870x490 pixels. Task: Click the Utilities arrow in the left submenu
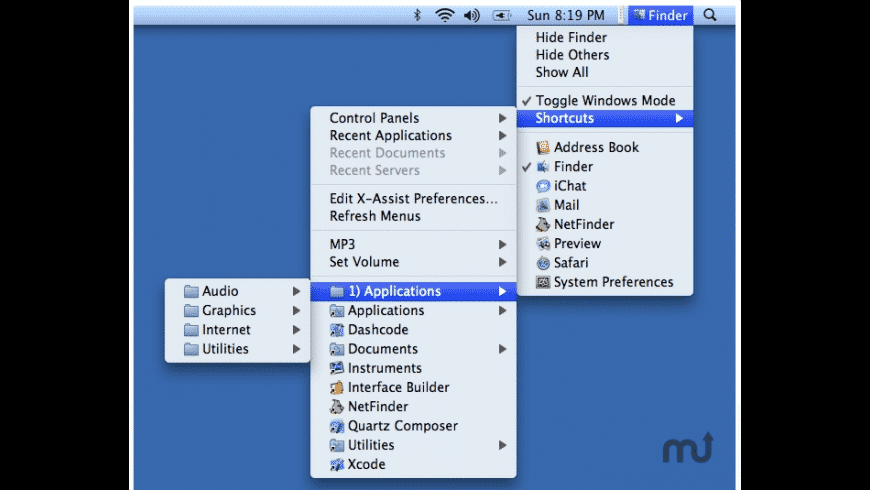[x=296, y=349]
